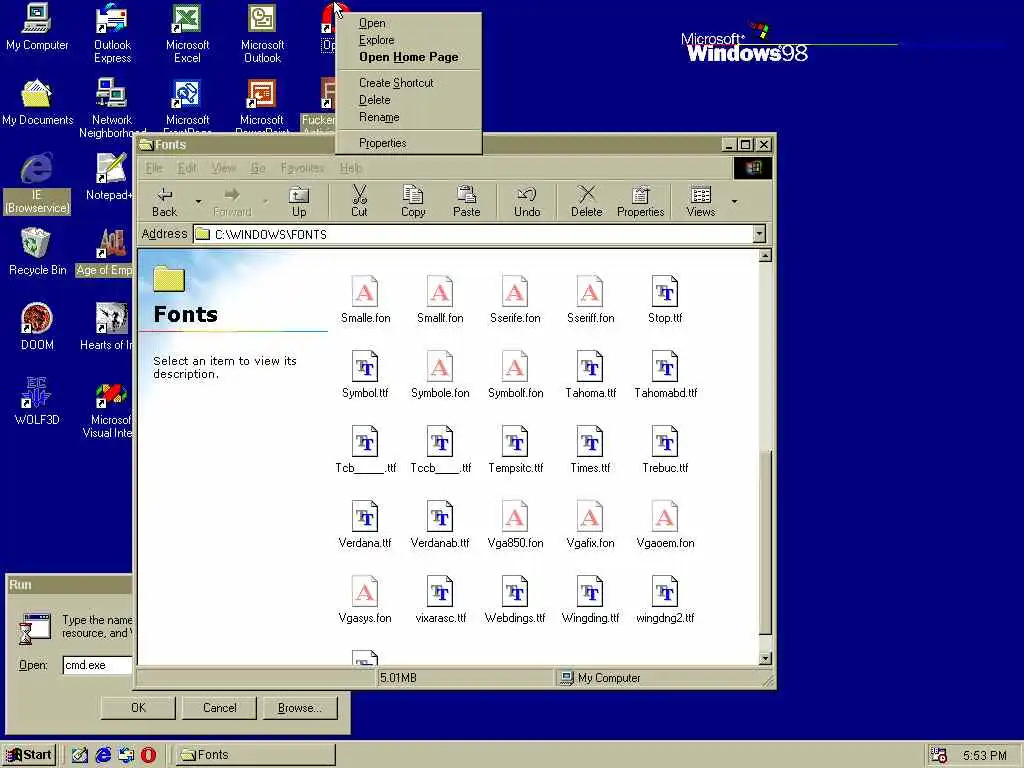Select Symbole.fon font file
1024x768 pixels.
(440, 375)
